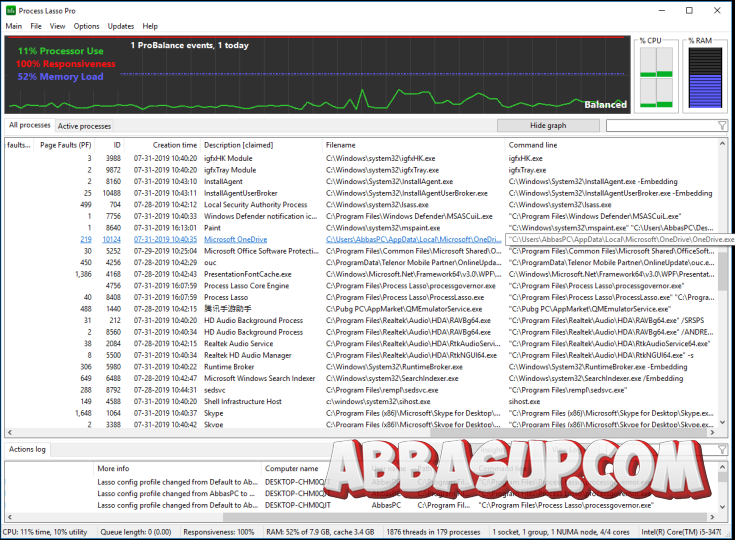Click 1876 threads in 179 processes status

point(433,532)
